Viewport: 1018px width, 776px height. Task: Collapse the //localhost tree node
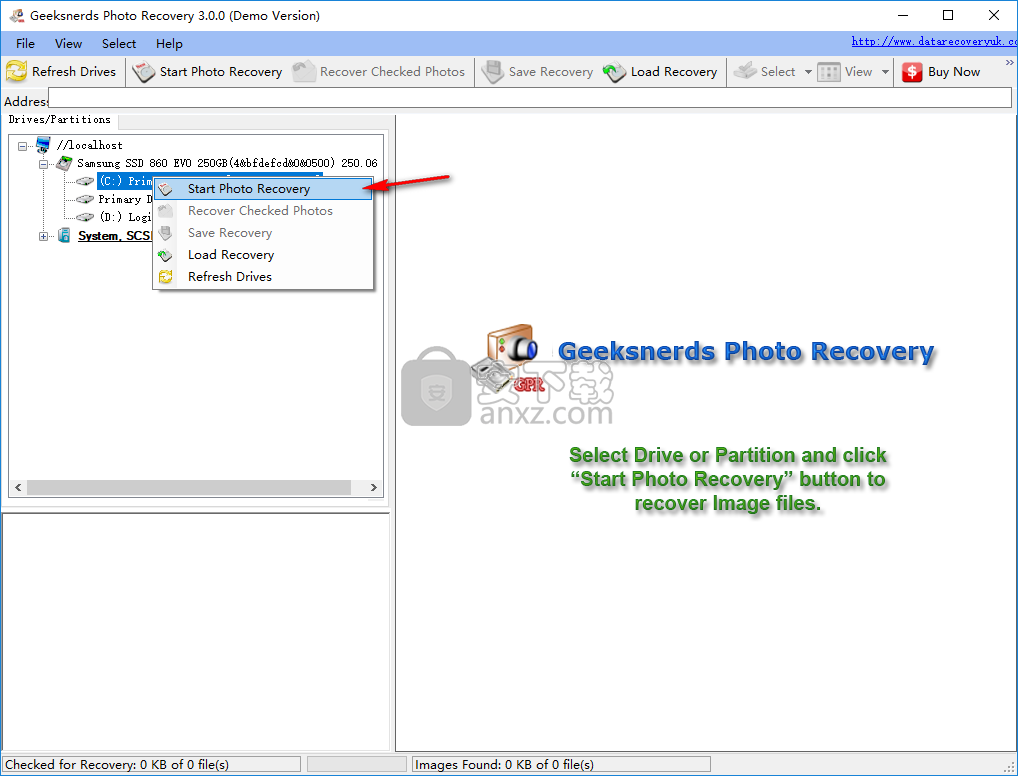coord(23,146)
